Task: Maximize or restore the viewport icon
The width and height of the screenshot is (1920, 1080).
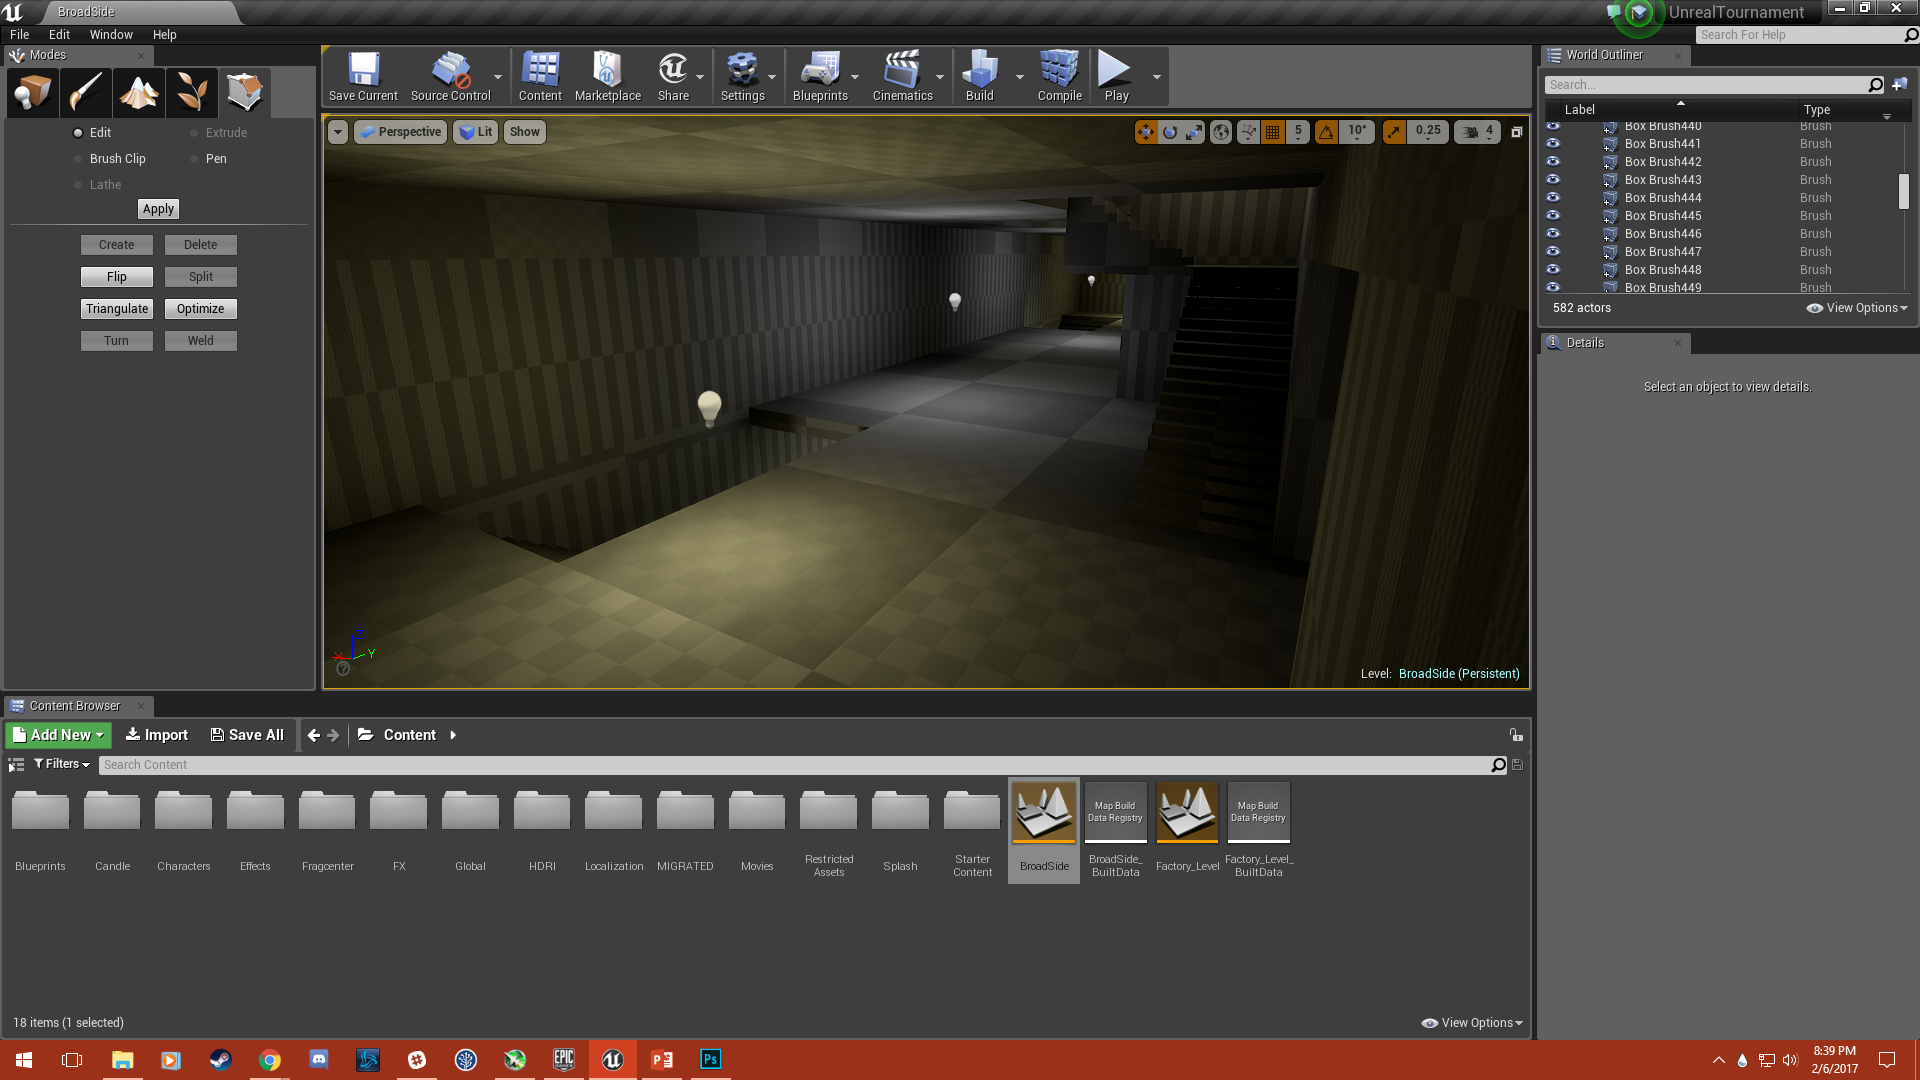Action: point(1517,132)
